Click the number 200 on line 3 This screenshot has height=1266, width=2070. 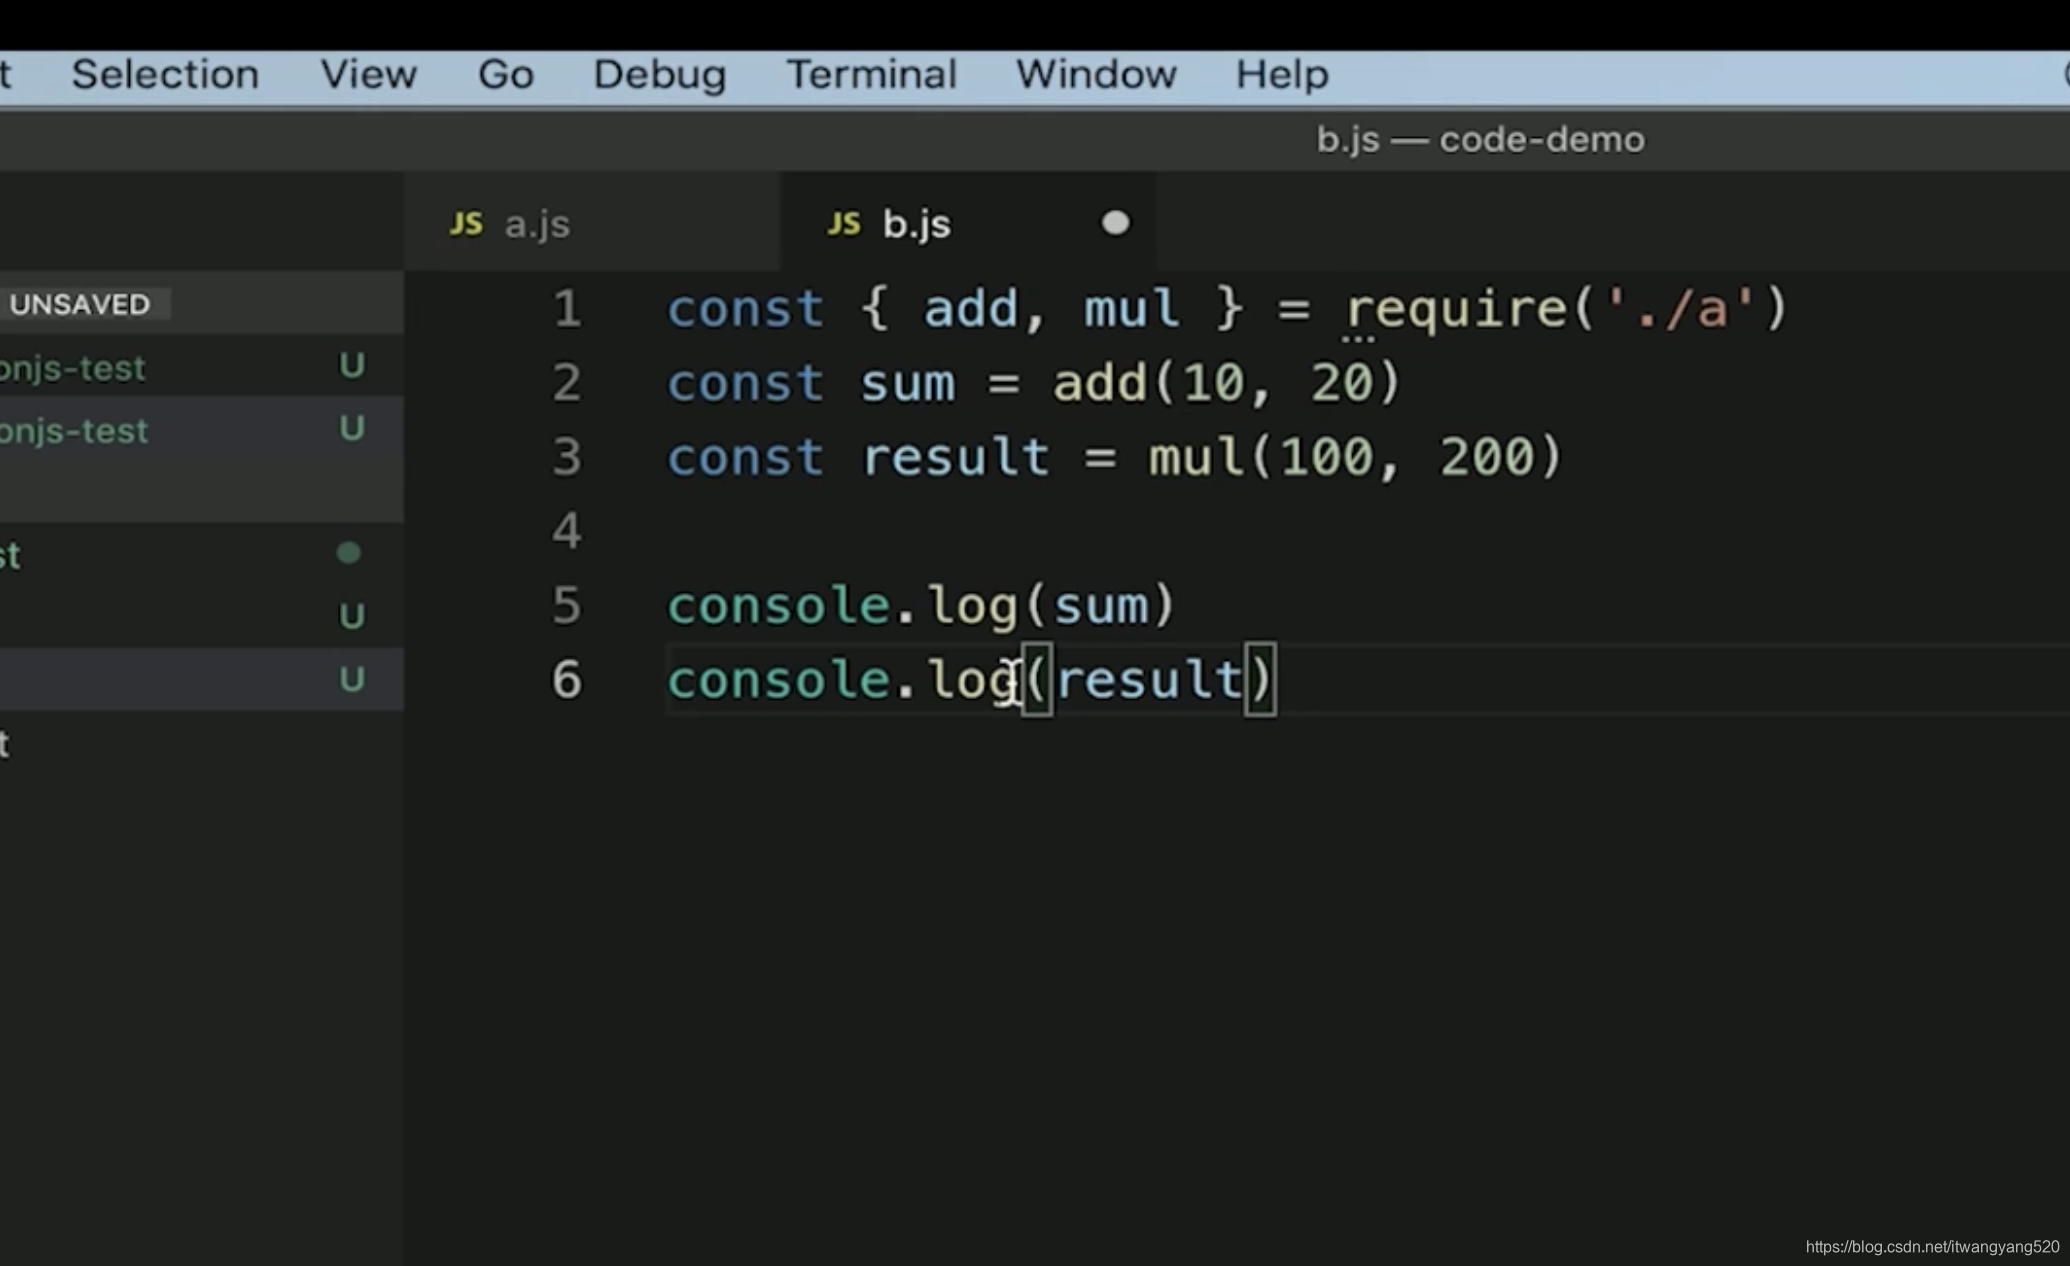[1486, 456]
